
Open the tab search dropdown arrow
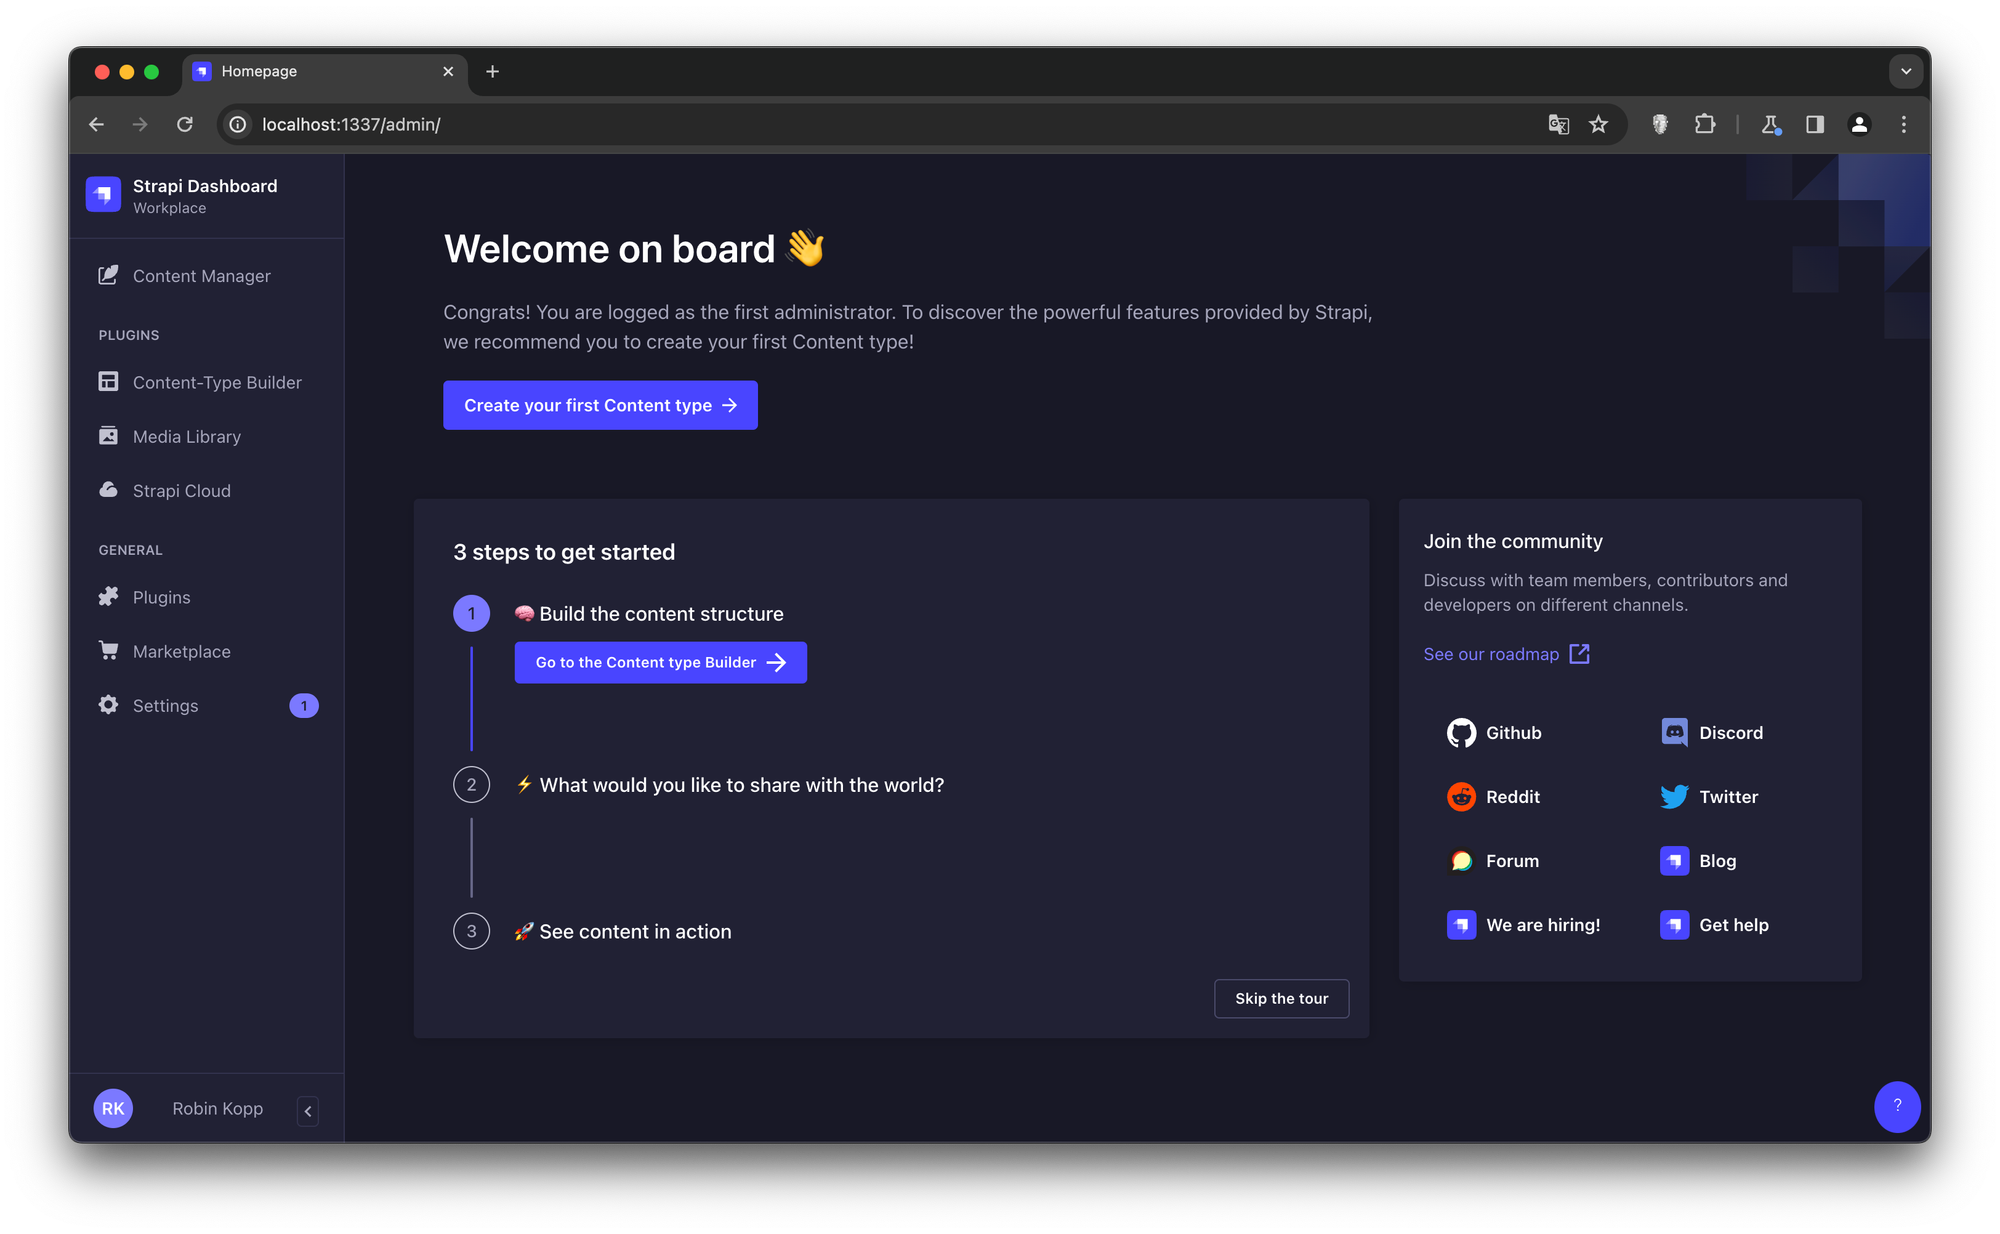(x=1906, y=71)
